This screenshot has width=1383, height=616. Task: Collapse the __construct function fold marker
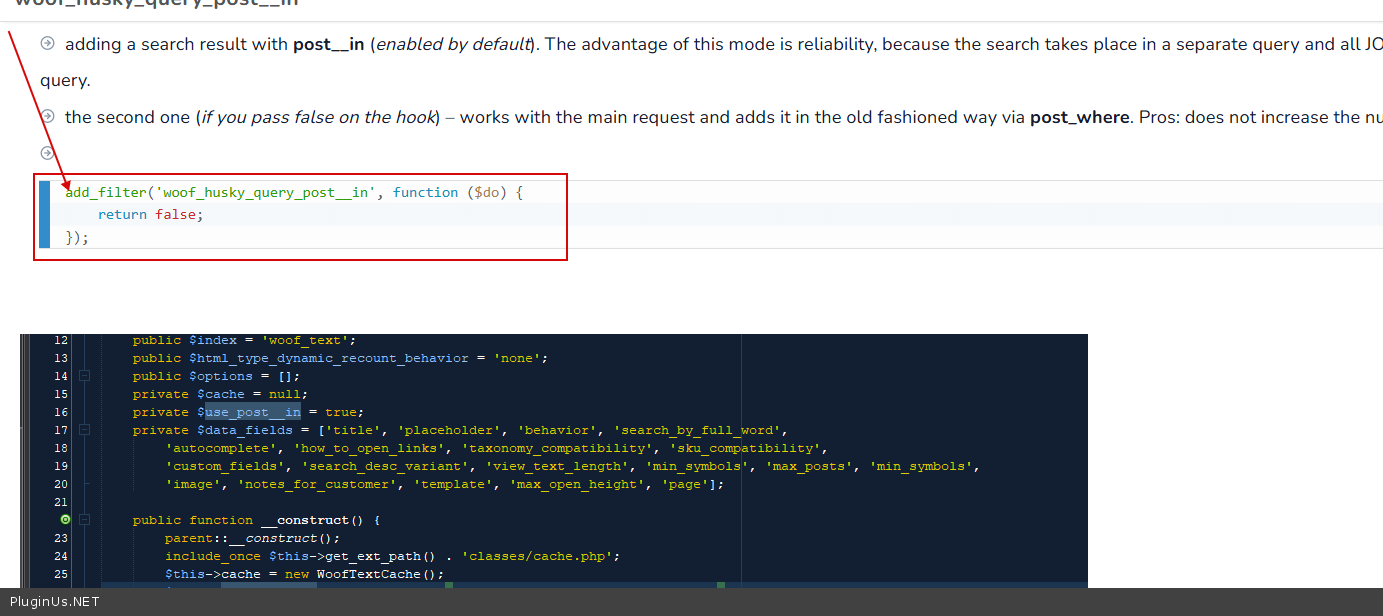(85, 520)
